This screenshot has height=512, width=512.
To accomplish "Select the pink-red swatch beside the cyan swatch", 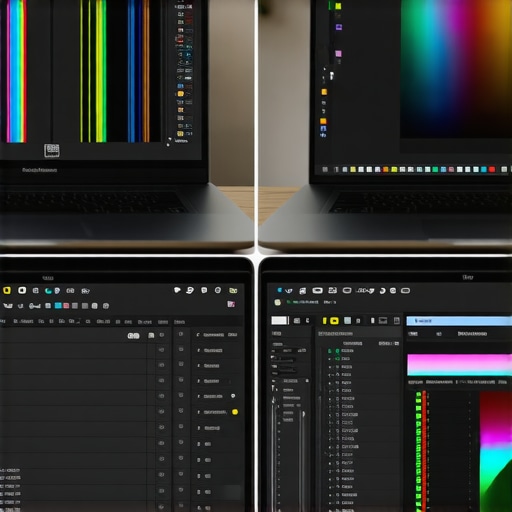I will (66, 306).
